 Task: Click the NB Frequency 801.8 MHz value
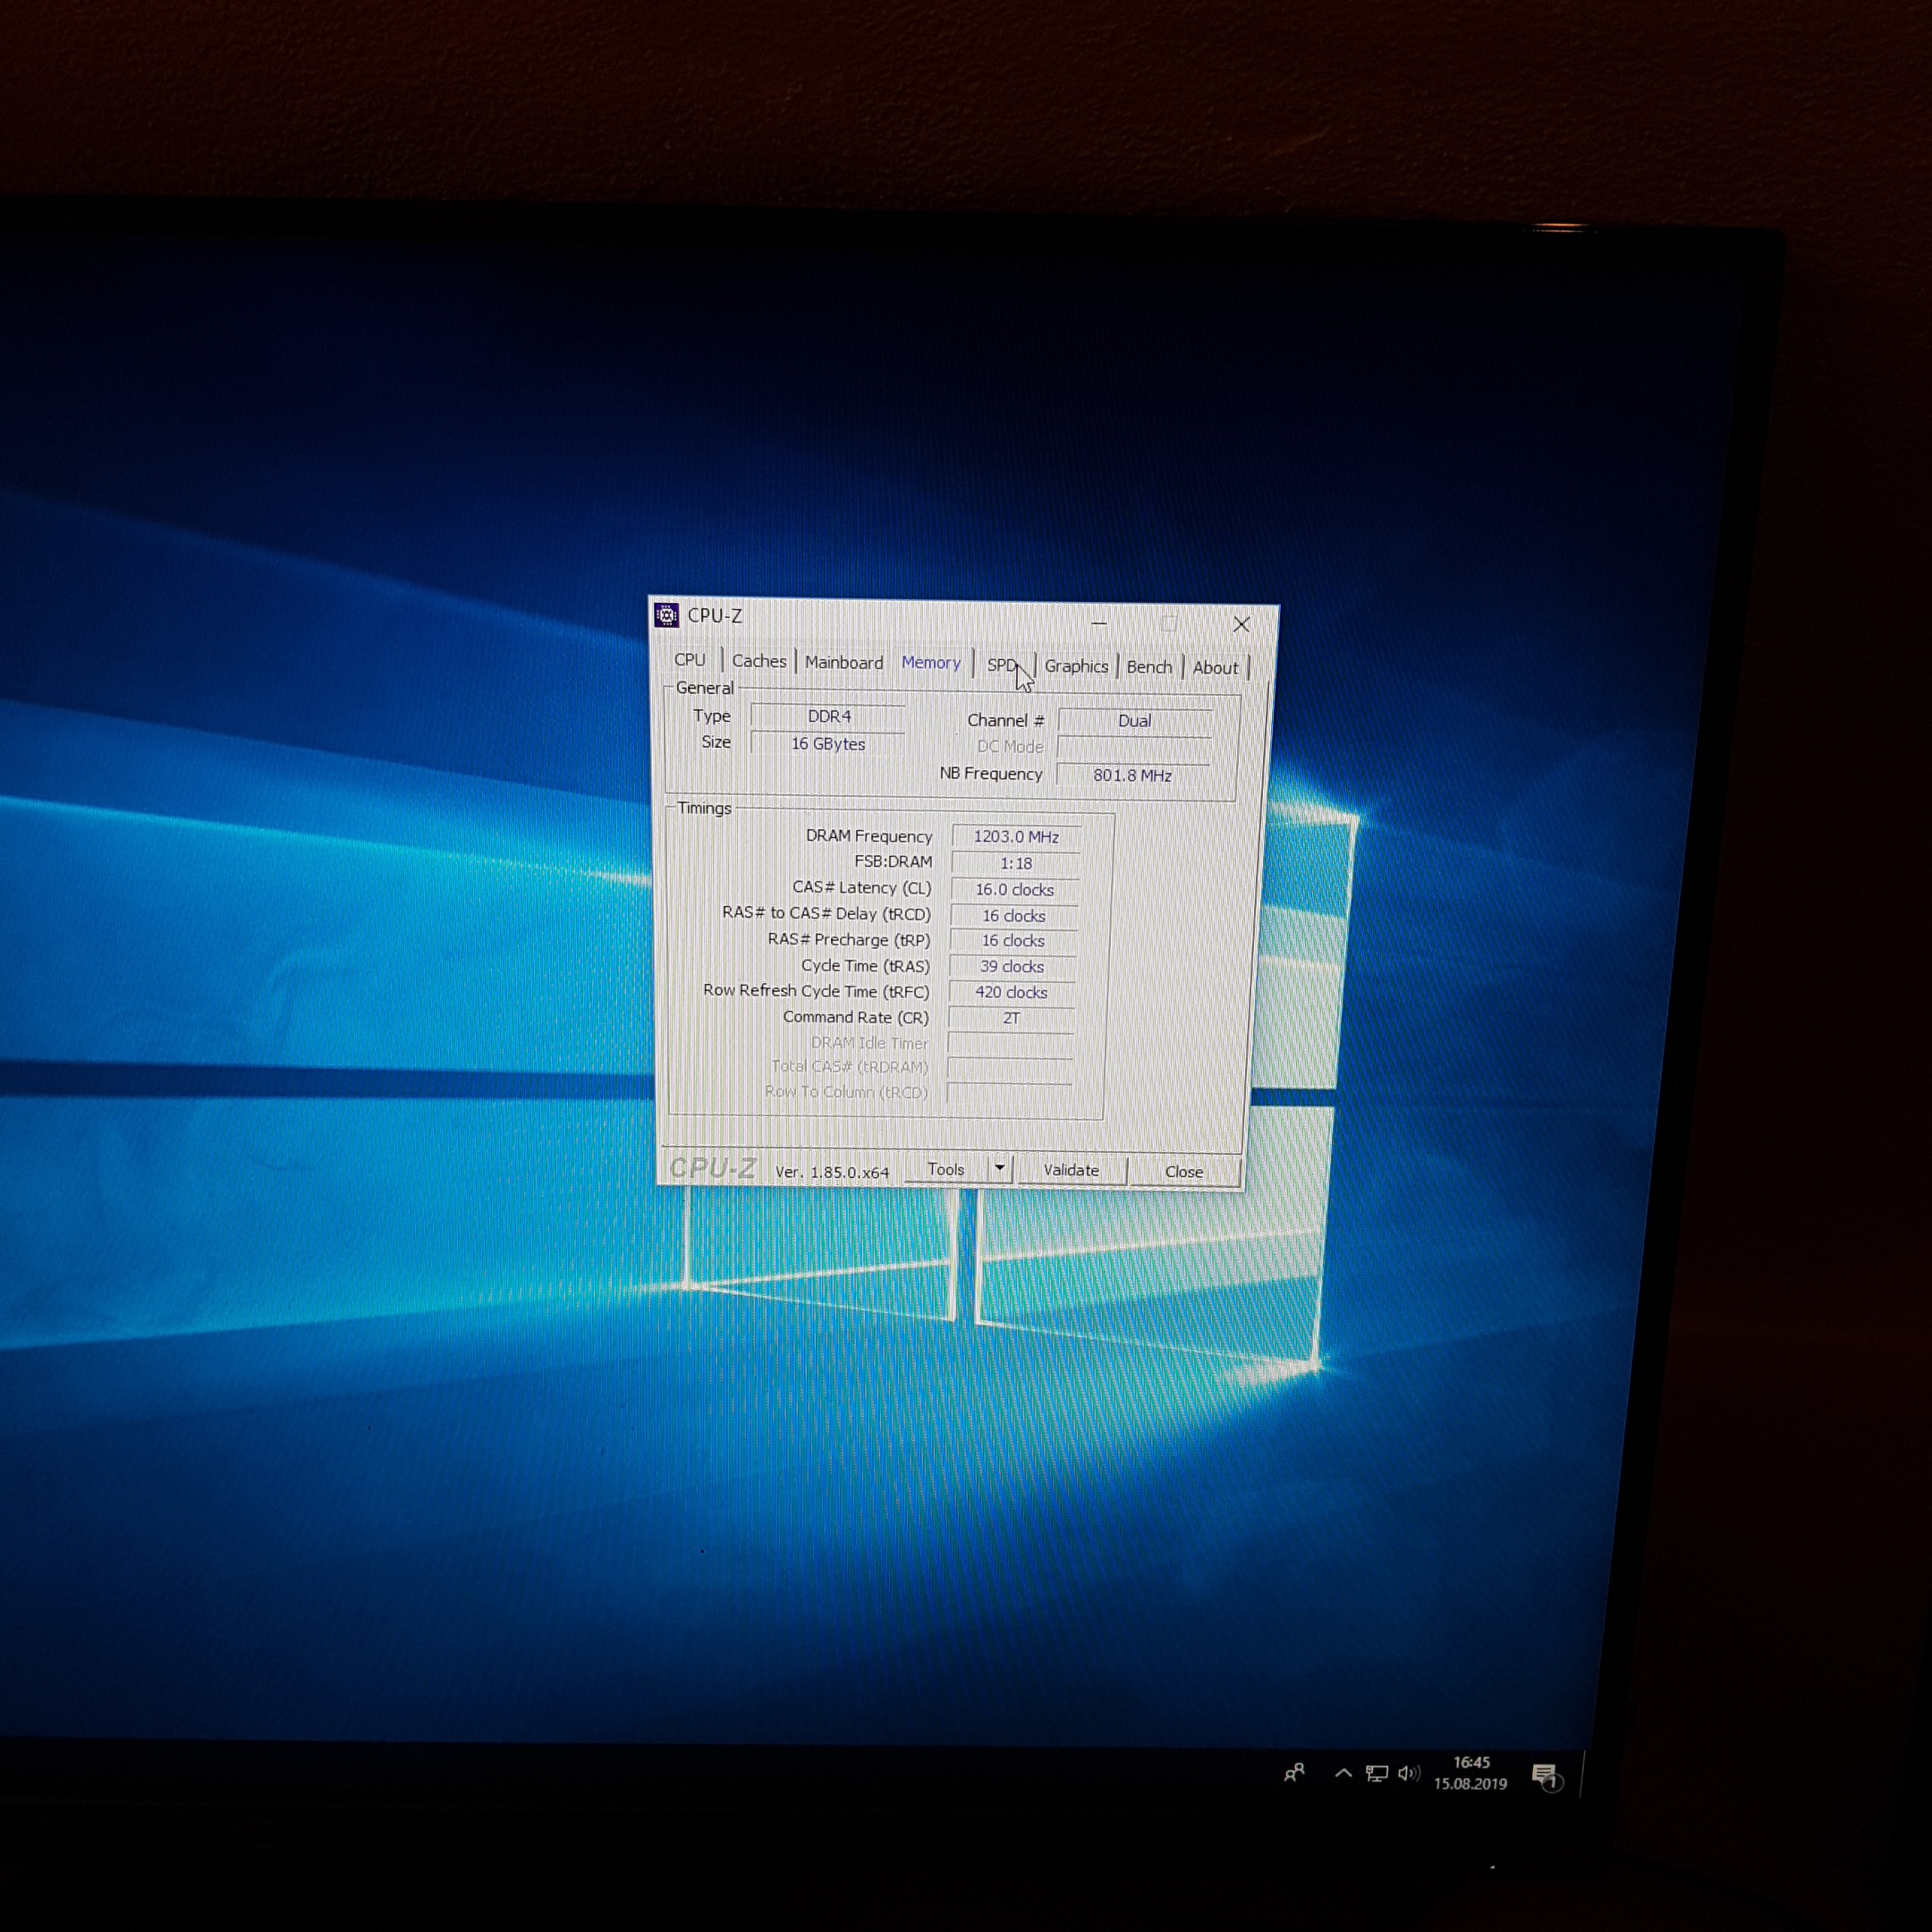coord(1133,775)
